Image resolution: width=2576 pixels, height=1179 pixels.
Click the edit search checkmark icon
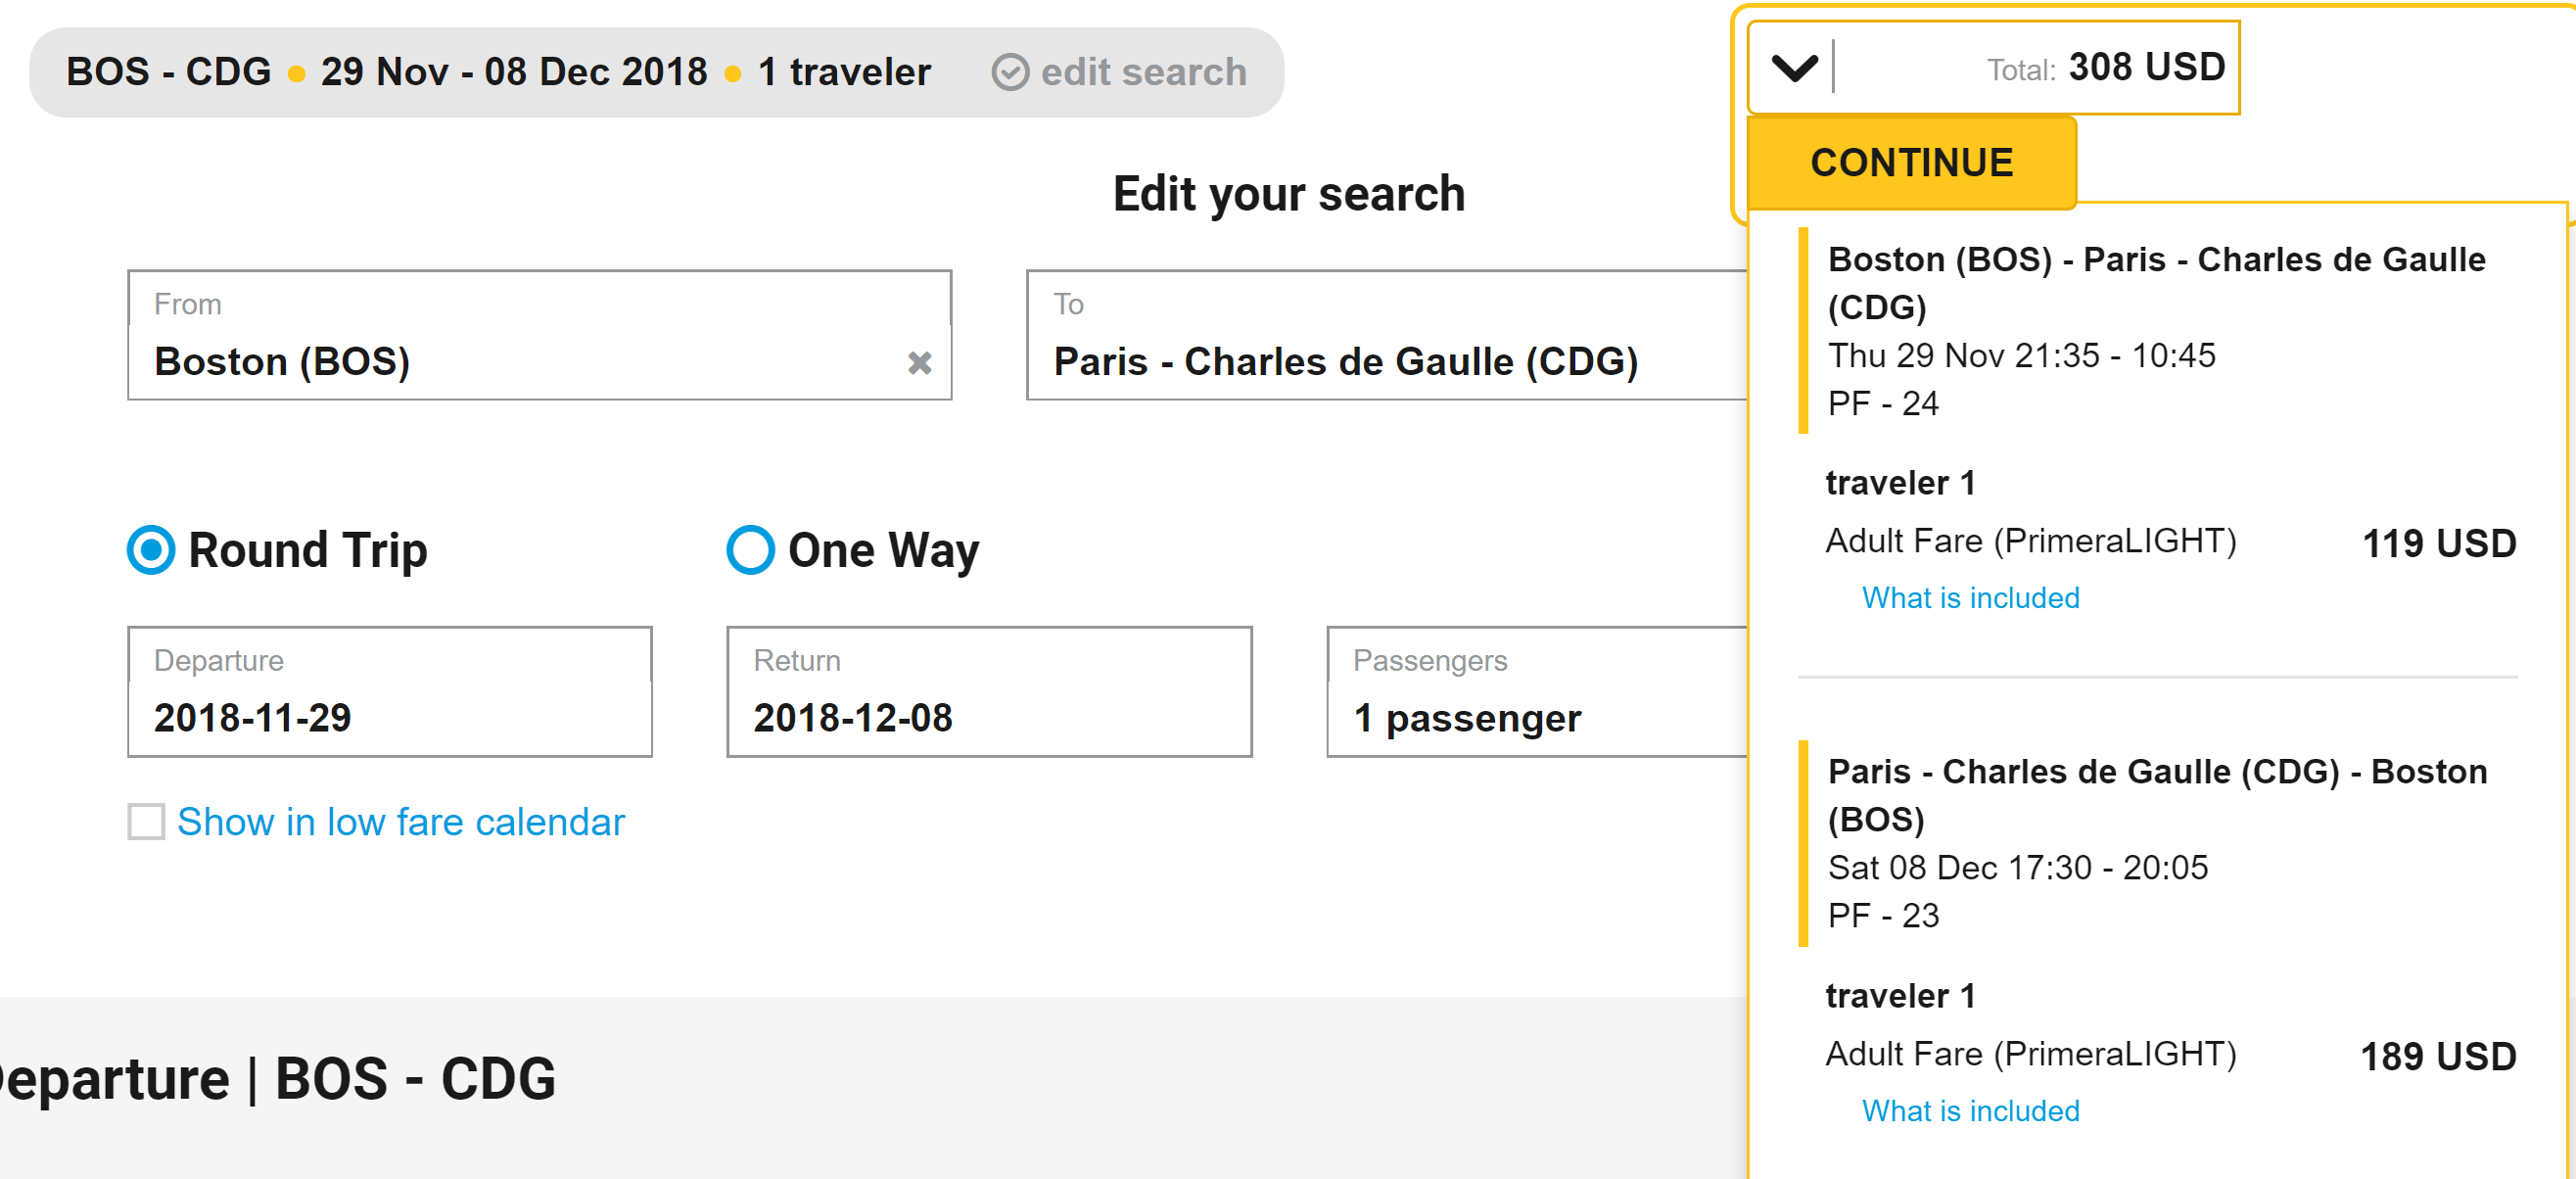1009,72
